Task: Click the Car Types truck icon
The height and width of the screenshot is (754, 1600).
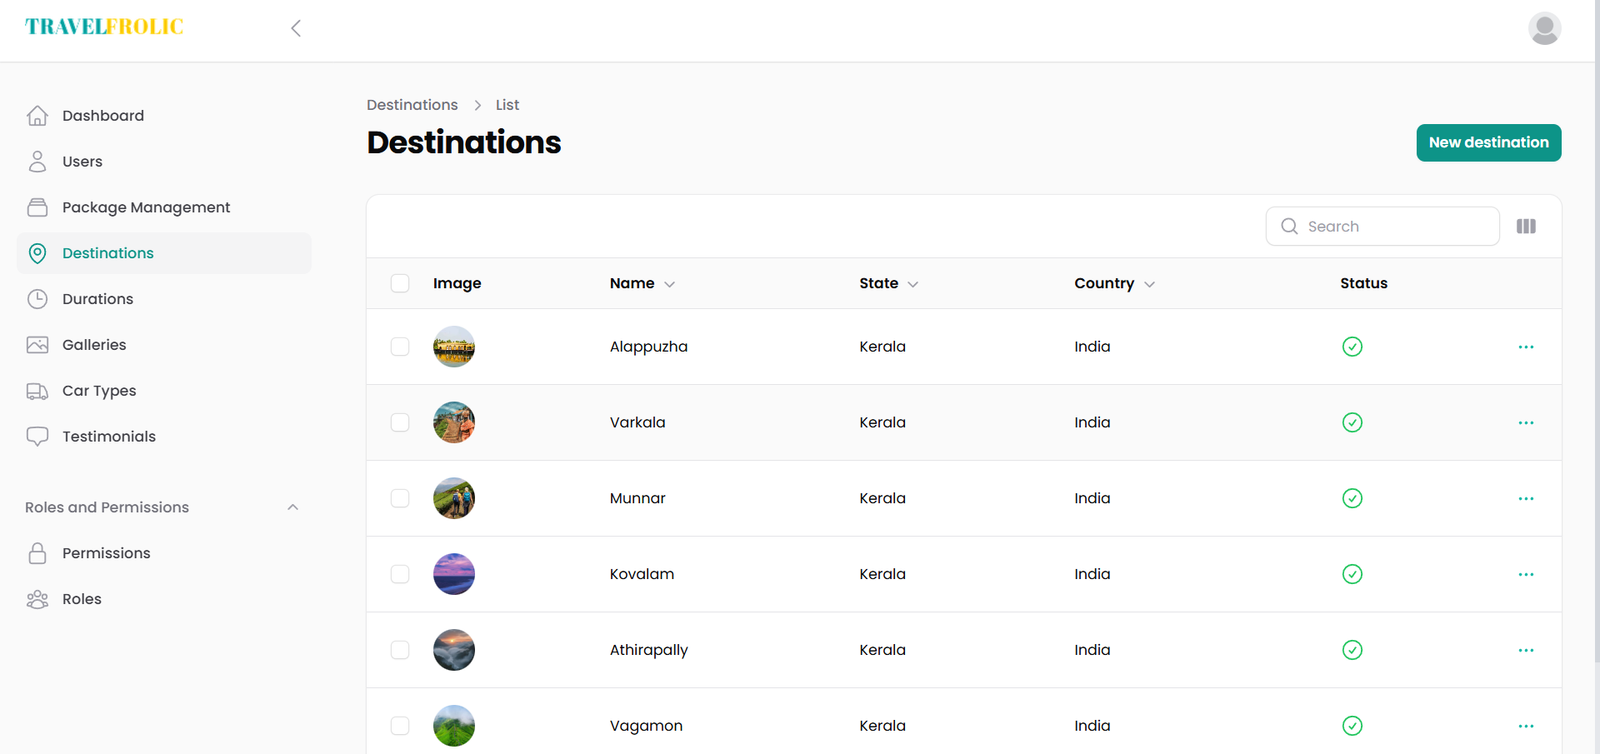Action: pos(38,391)
